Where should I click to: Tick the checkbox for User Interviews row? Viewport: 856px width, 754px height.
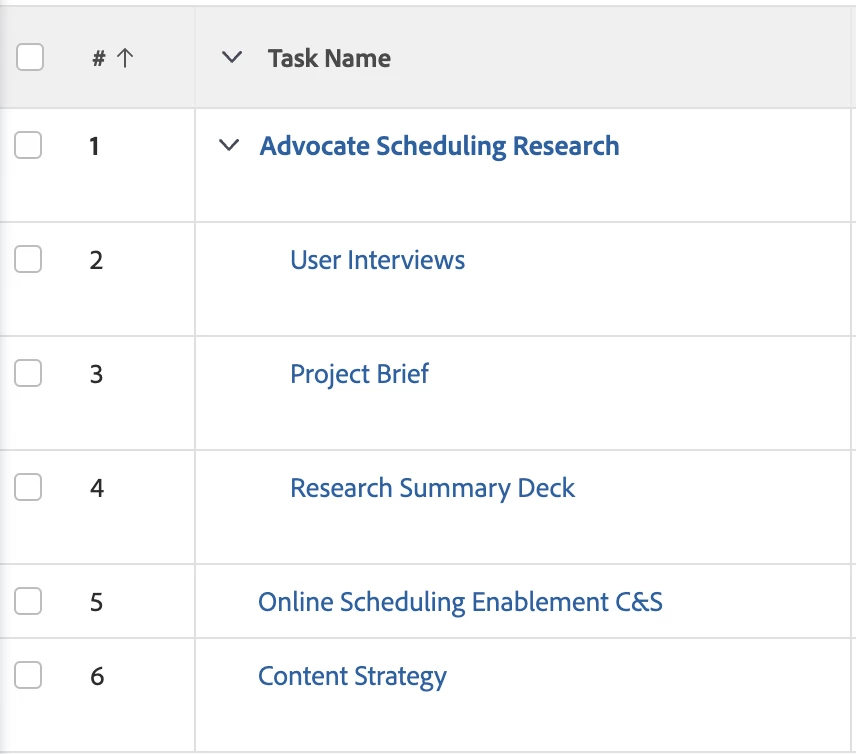[29, 260]
